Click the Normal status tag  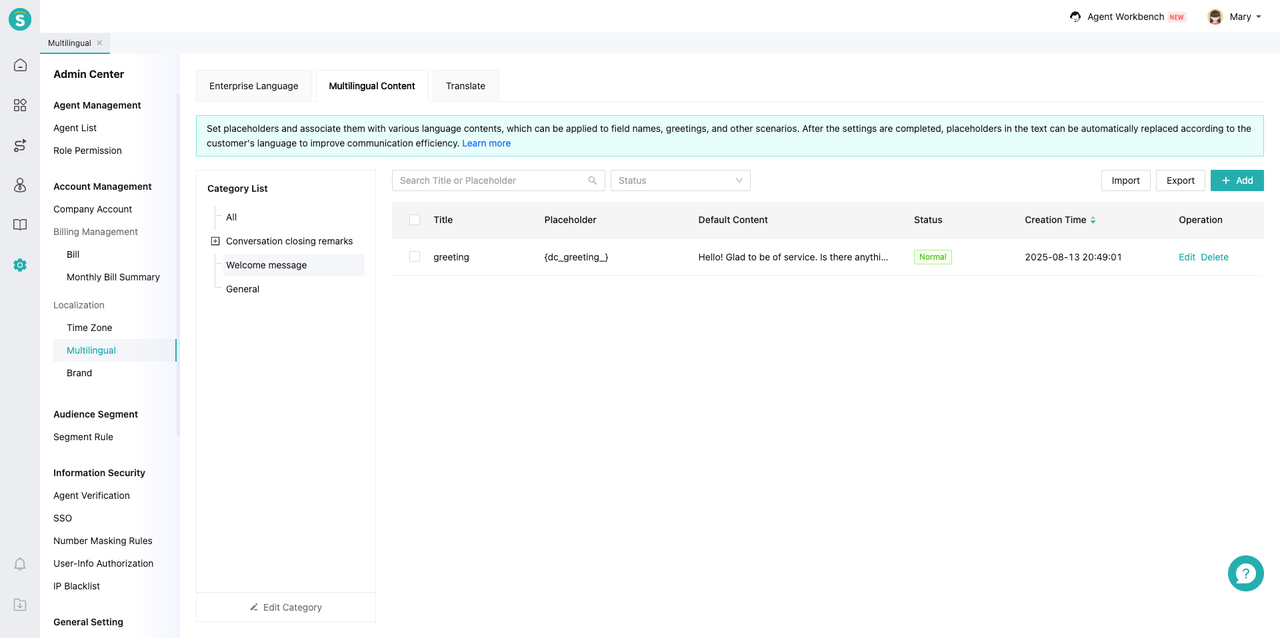coord(933,257)
